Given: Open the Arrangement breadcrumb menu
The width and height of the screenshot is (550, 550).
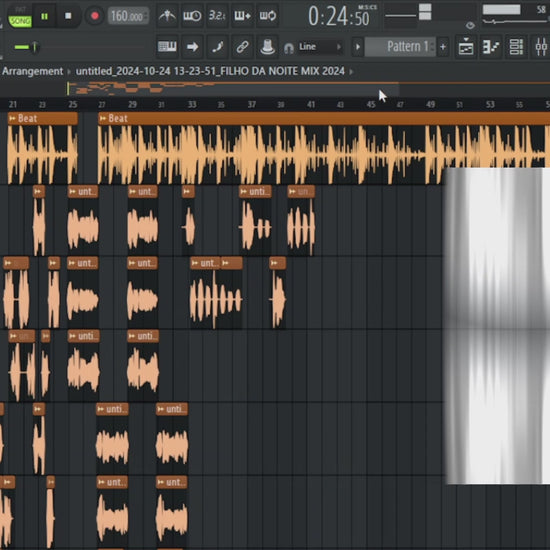Looking at the screenshot, I should click(32, 72).
